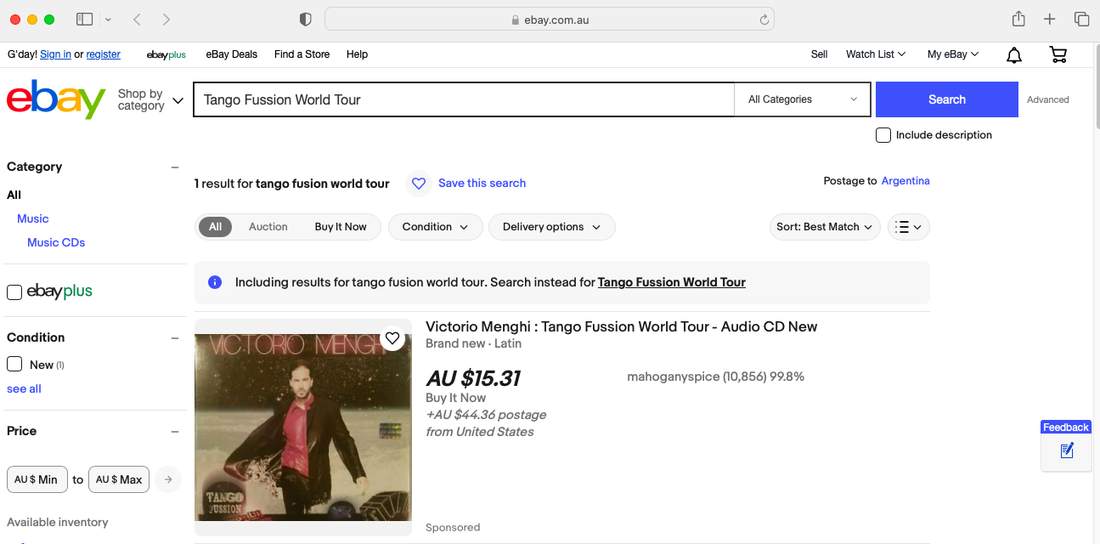The width and height of the screenshot is (1100, 544).
Task: Select the All listings tab
Action: pyautogui.click(x=215, y=227)
